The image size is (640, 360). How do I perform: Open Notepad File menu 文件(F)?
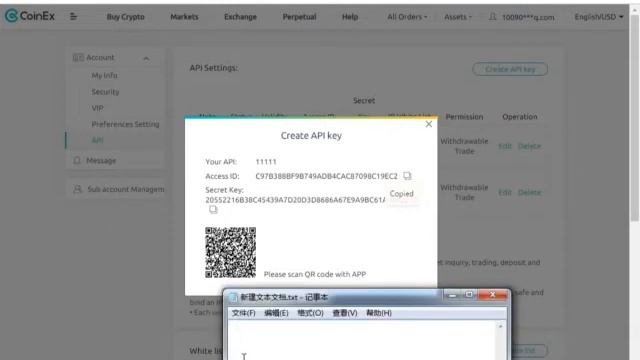243,313
